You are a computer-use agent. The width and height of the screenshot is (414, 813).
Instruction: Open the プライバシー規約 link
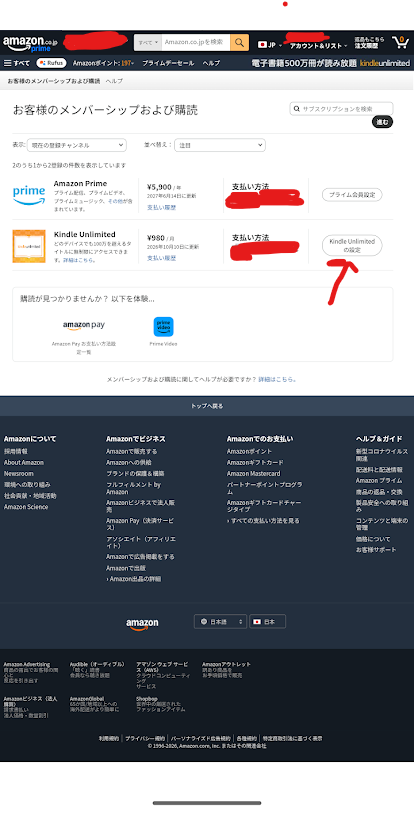pos(145,738)
